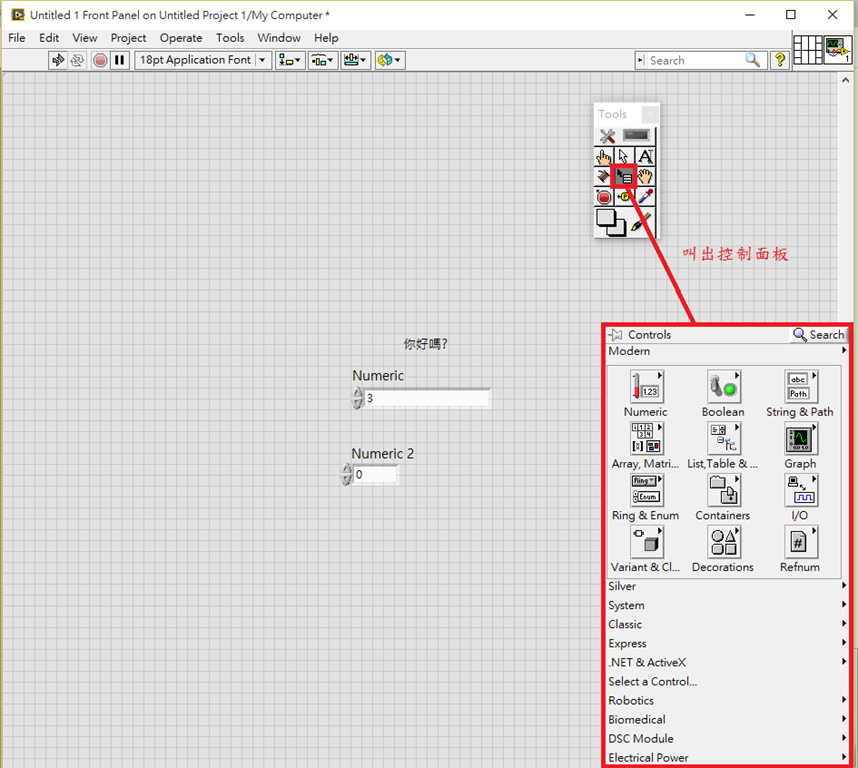This screenshot has width=858, height=768.
Task: Select the Coloring paintbrush tool
Action: tap(641, 222)
